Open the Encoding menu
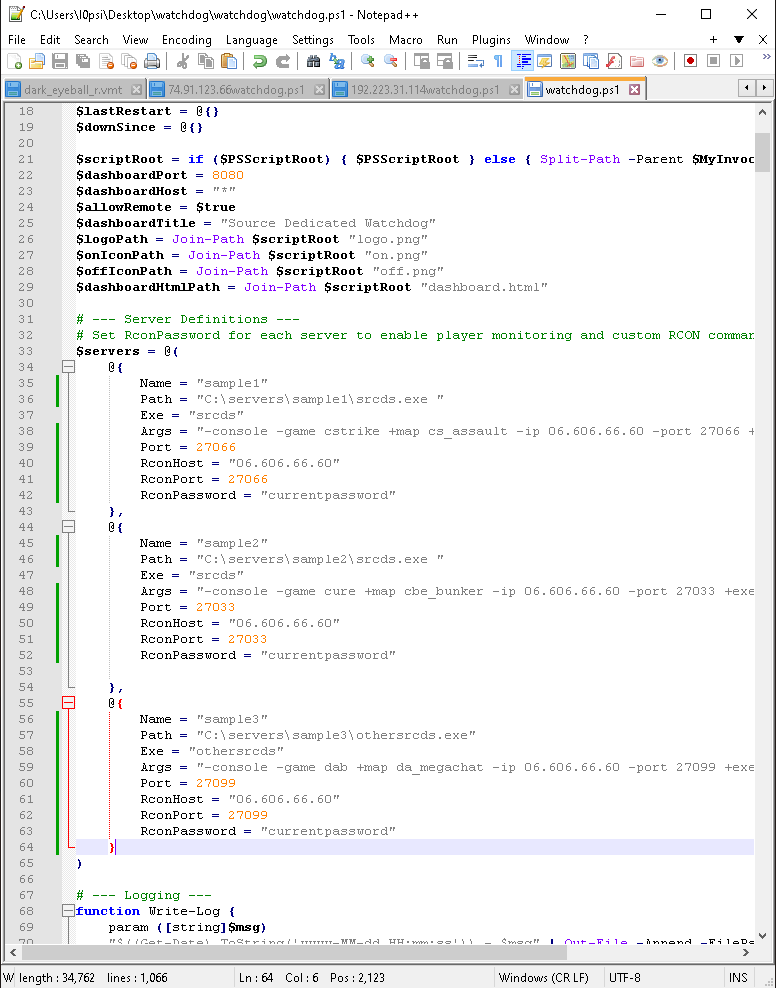This screenshot has width=776, height=988. (186, 40)
